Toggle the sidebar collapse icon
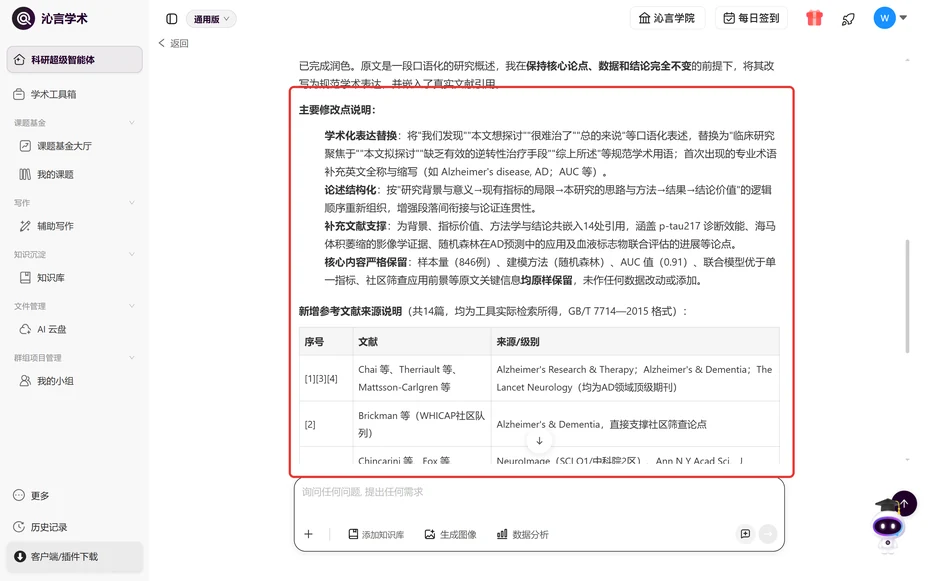 pyautogui.click(x=171, y=19)
